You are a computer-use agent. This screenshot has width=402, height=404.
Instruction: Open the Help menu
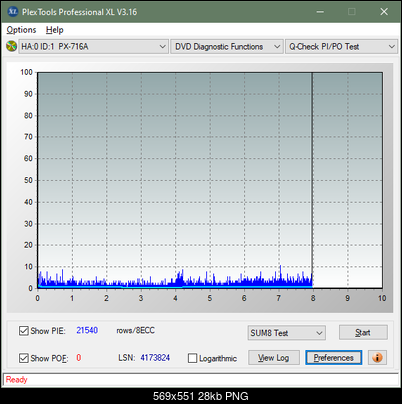[55, 30]
